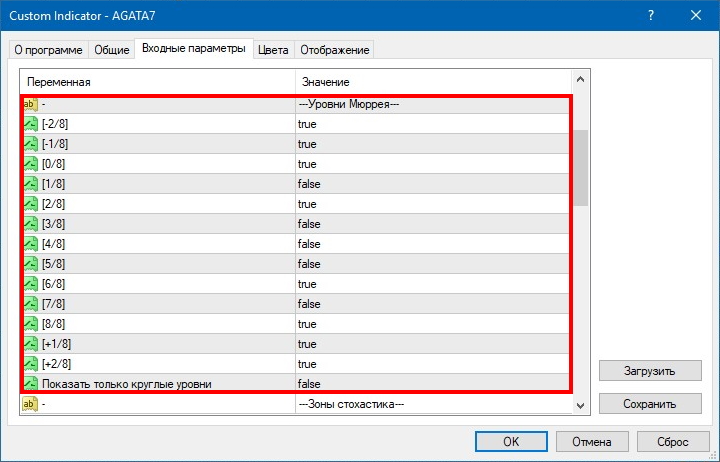
Task: Click the icon beside the [-2/8] parameter
Action: tap(30, 124)
